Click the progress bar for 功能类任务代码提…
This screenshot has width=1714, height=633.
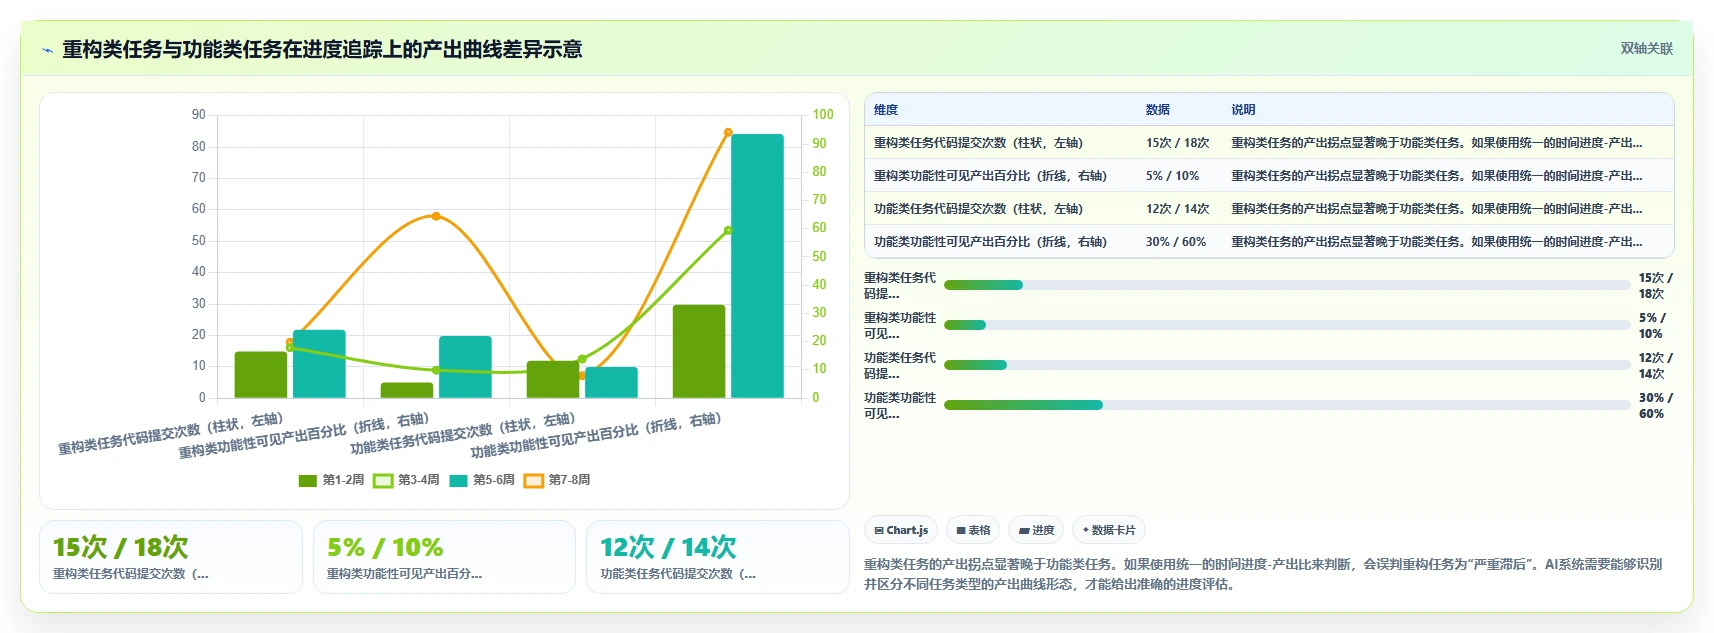tap(1287, 365)
